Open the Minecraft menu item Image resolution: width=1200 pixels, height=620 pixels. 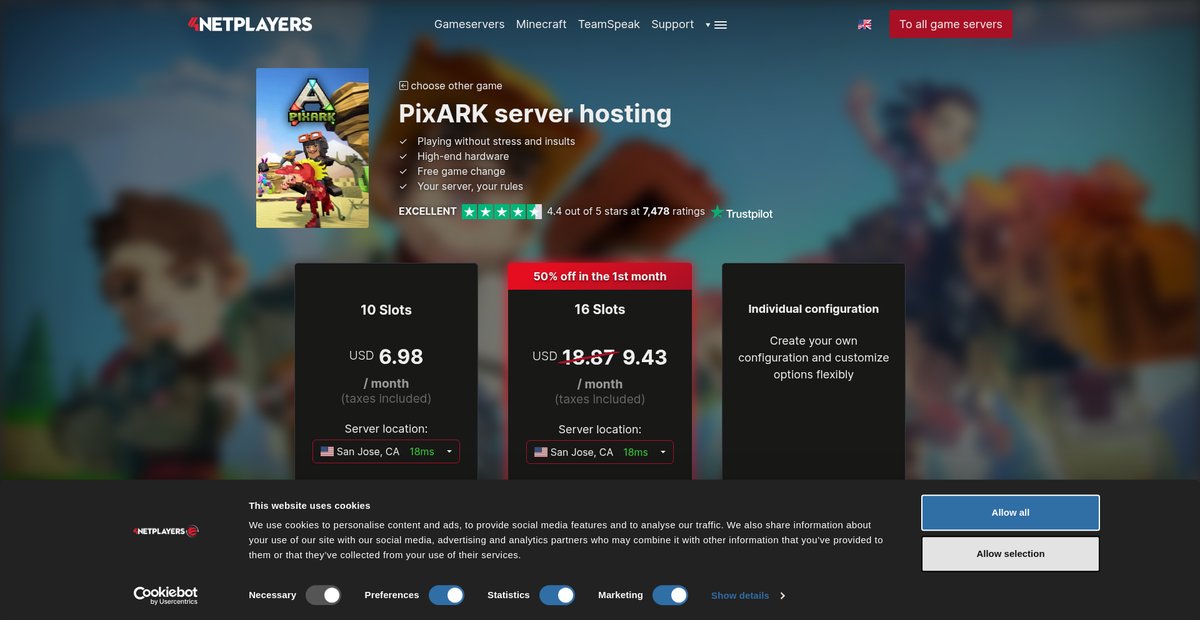coord(541,24)
